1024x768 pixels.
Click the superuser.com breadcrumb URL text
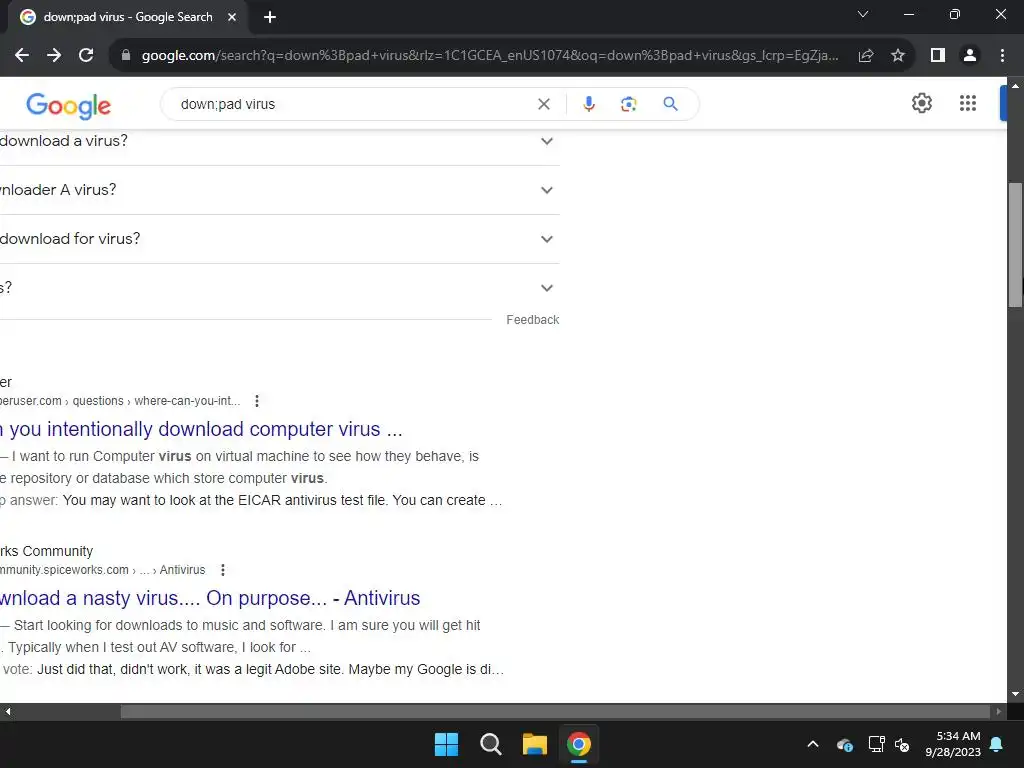pyautogui.click(x=120, y=401)
